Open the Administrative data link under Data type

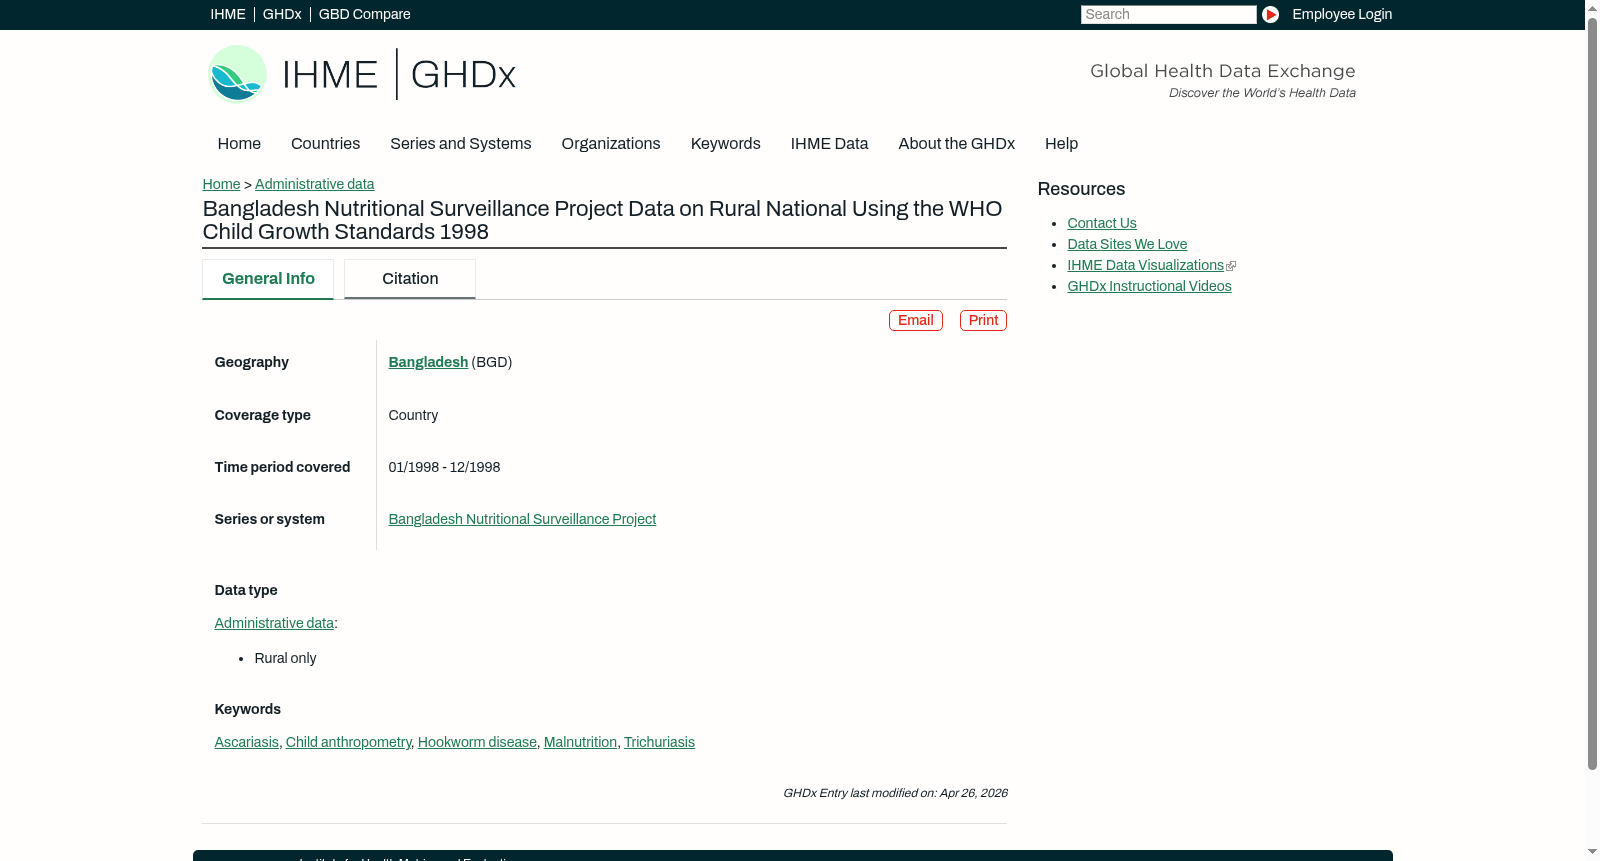click(x=274, y=623)
